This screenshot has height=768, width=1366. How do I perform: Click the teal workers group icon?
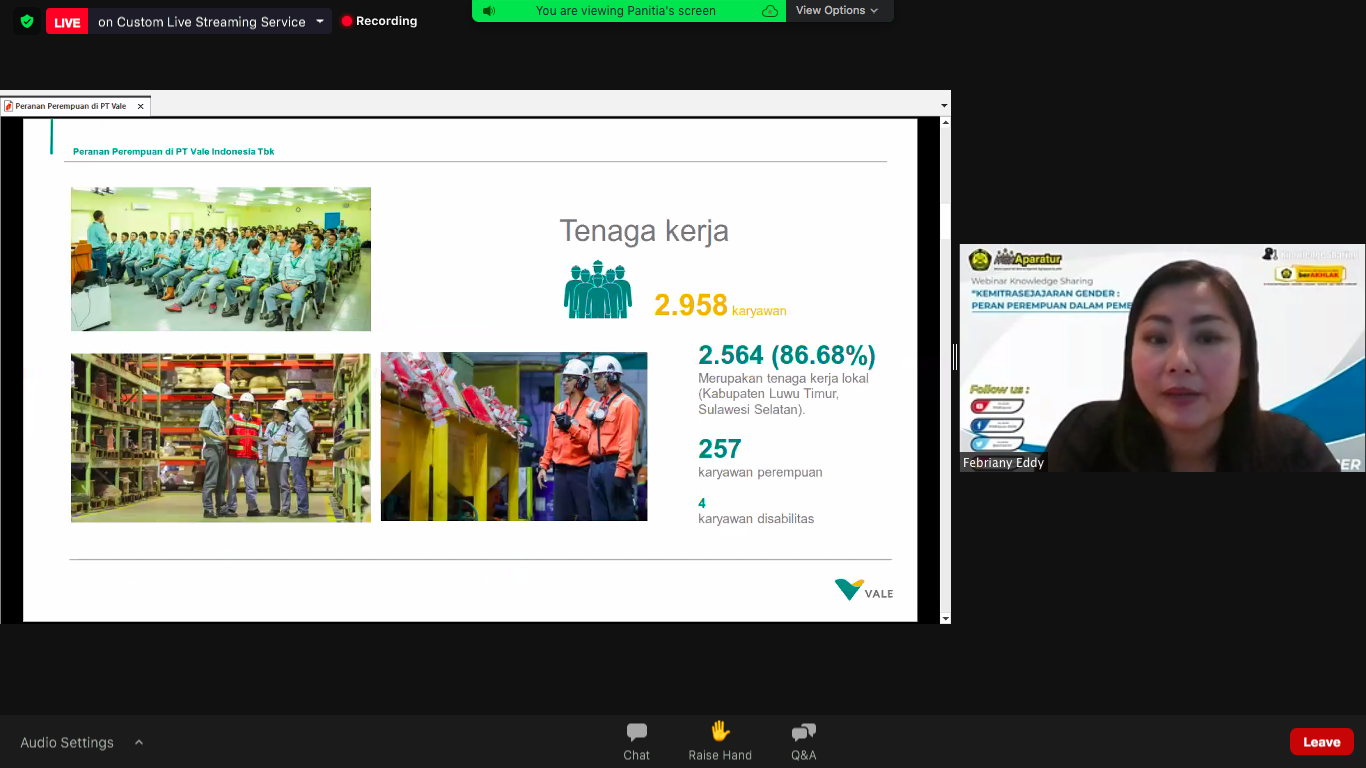pyautogui.click(x=598, y=290)
